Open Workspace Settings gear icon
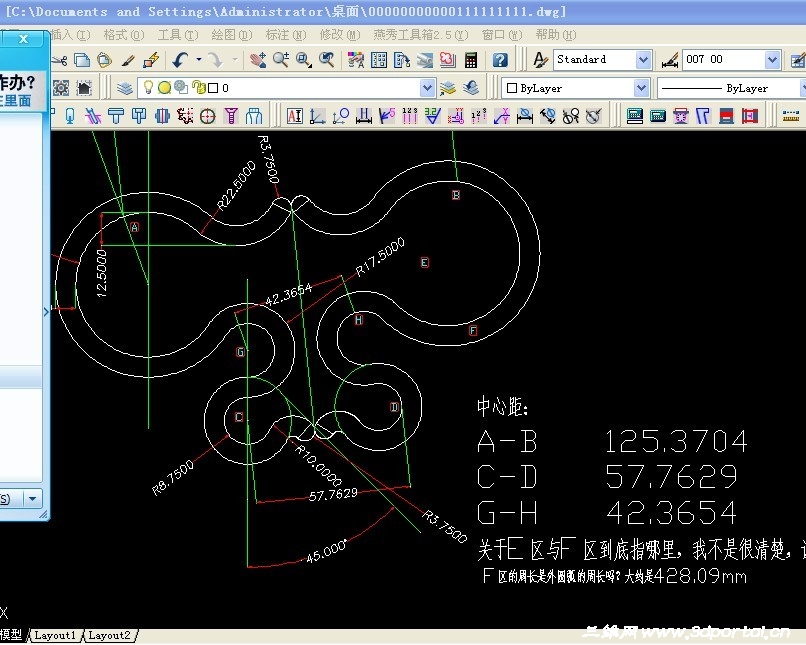Screen dimensions: 806x645 tap(61, 88)
